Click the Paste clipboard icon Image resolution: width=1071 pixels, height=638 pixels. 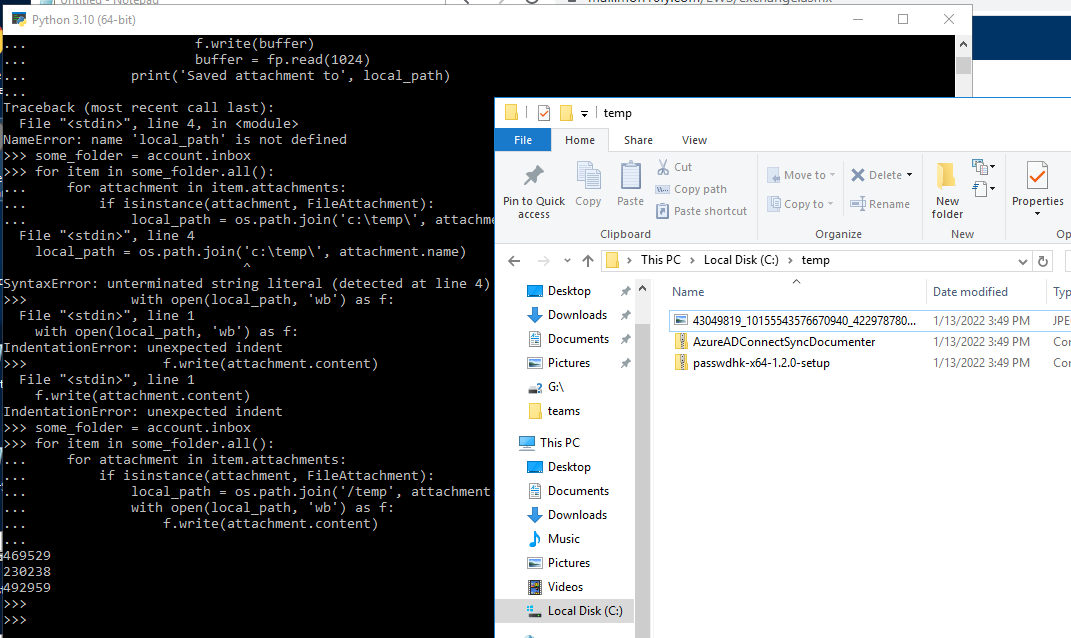630,176
